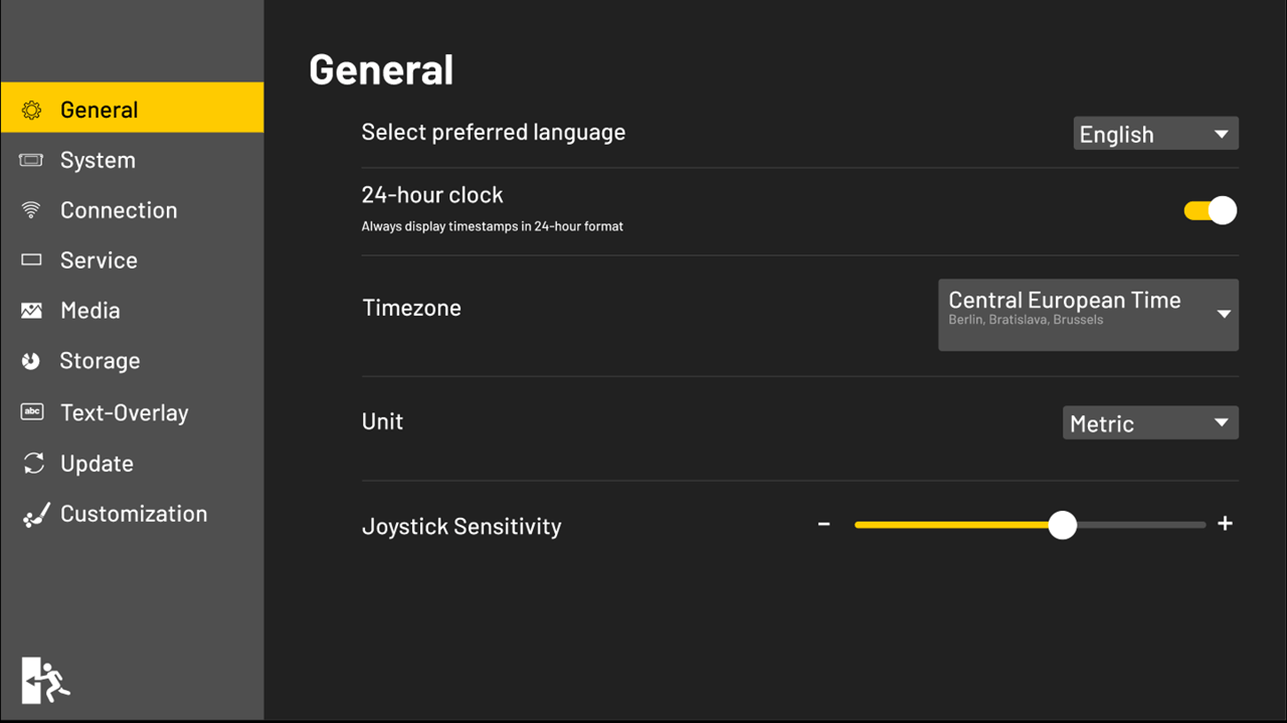The width and height of the screenshot is (1287, 723).
Task: Click the Joystick Sensitivity slider handle
Action: 1062,525
